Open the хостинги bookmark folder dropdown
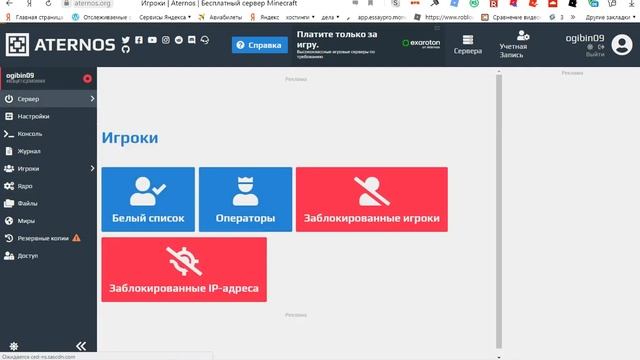The image size is (640, 360). pos(300,17)
